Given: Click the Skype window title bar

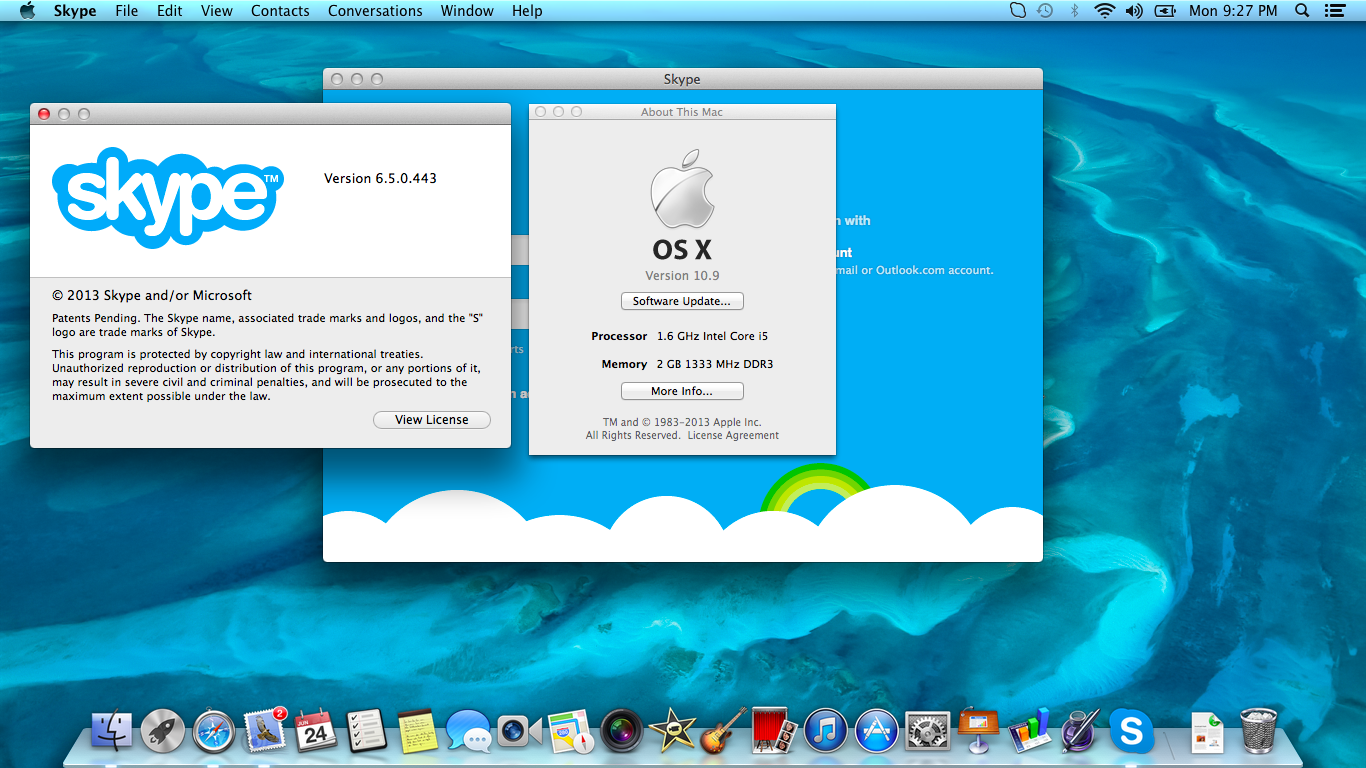Looking at the screenshot, I should pyautogui.click(x=682, y=79).
